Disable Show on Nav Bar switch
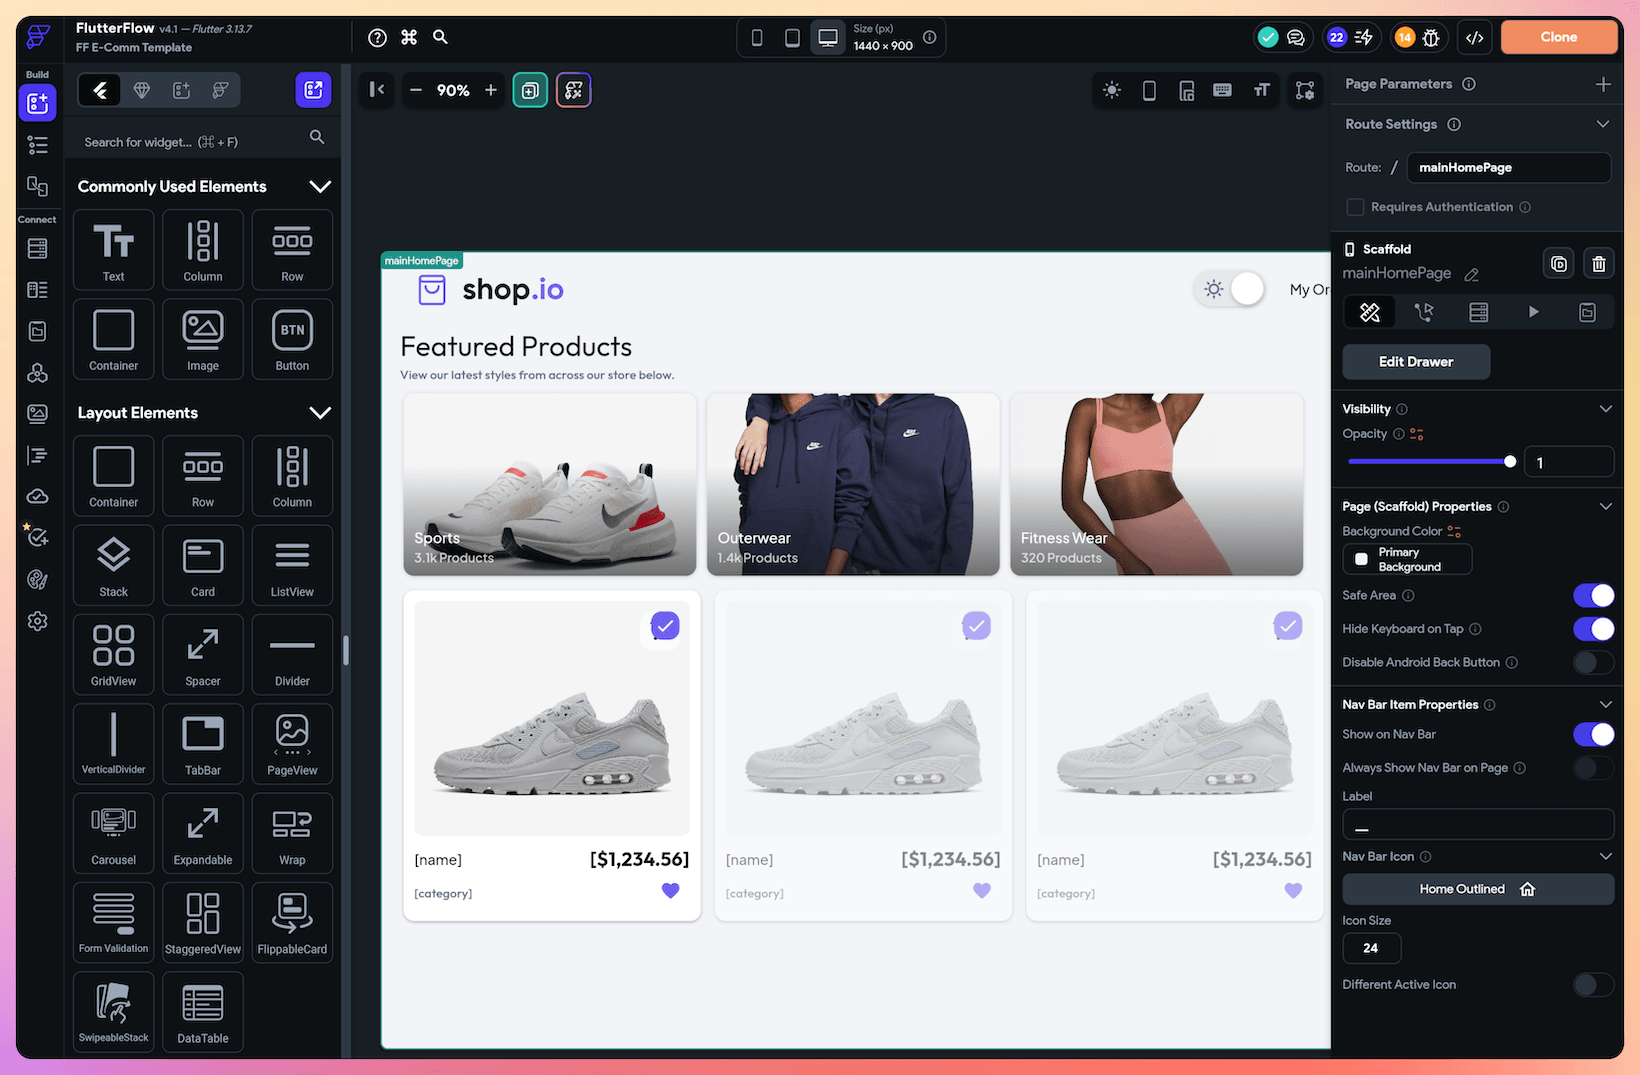 (1592, 735)
